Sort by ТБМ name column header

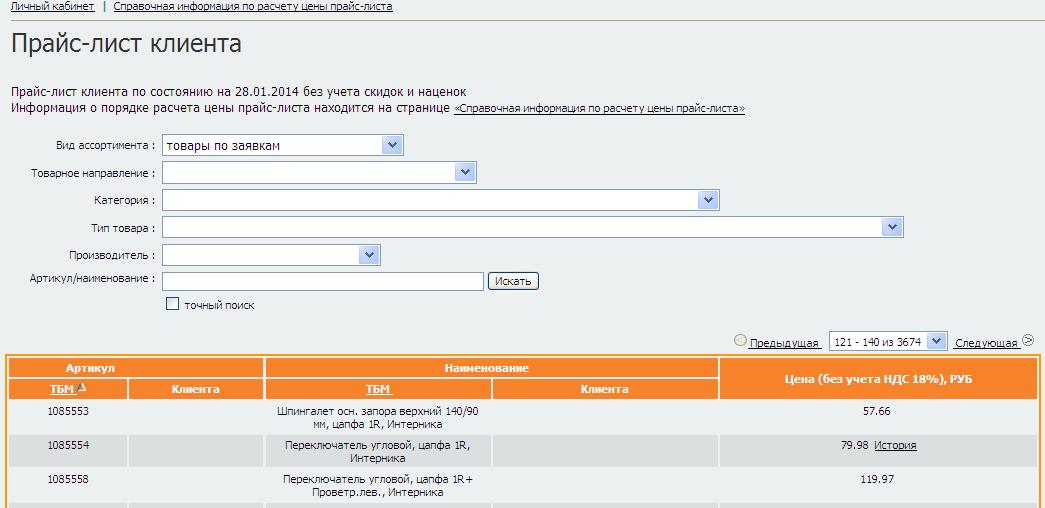coord(378,389)
